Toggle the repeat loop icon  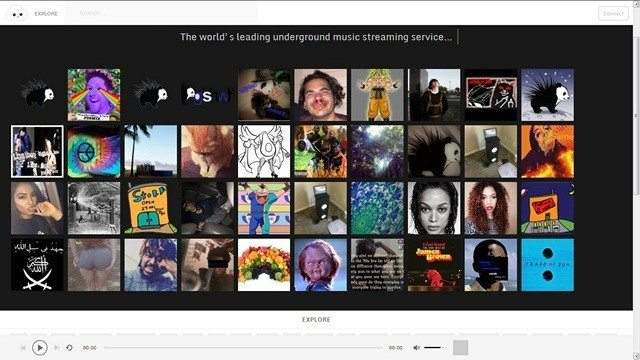[x=69, y=348]
